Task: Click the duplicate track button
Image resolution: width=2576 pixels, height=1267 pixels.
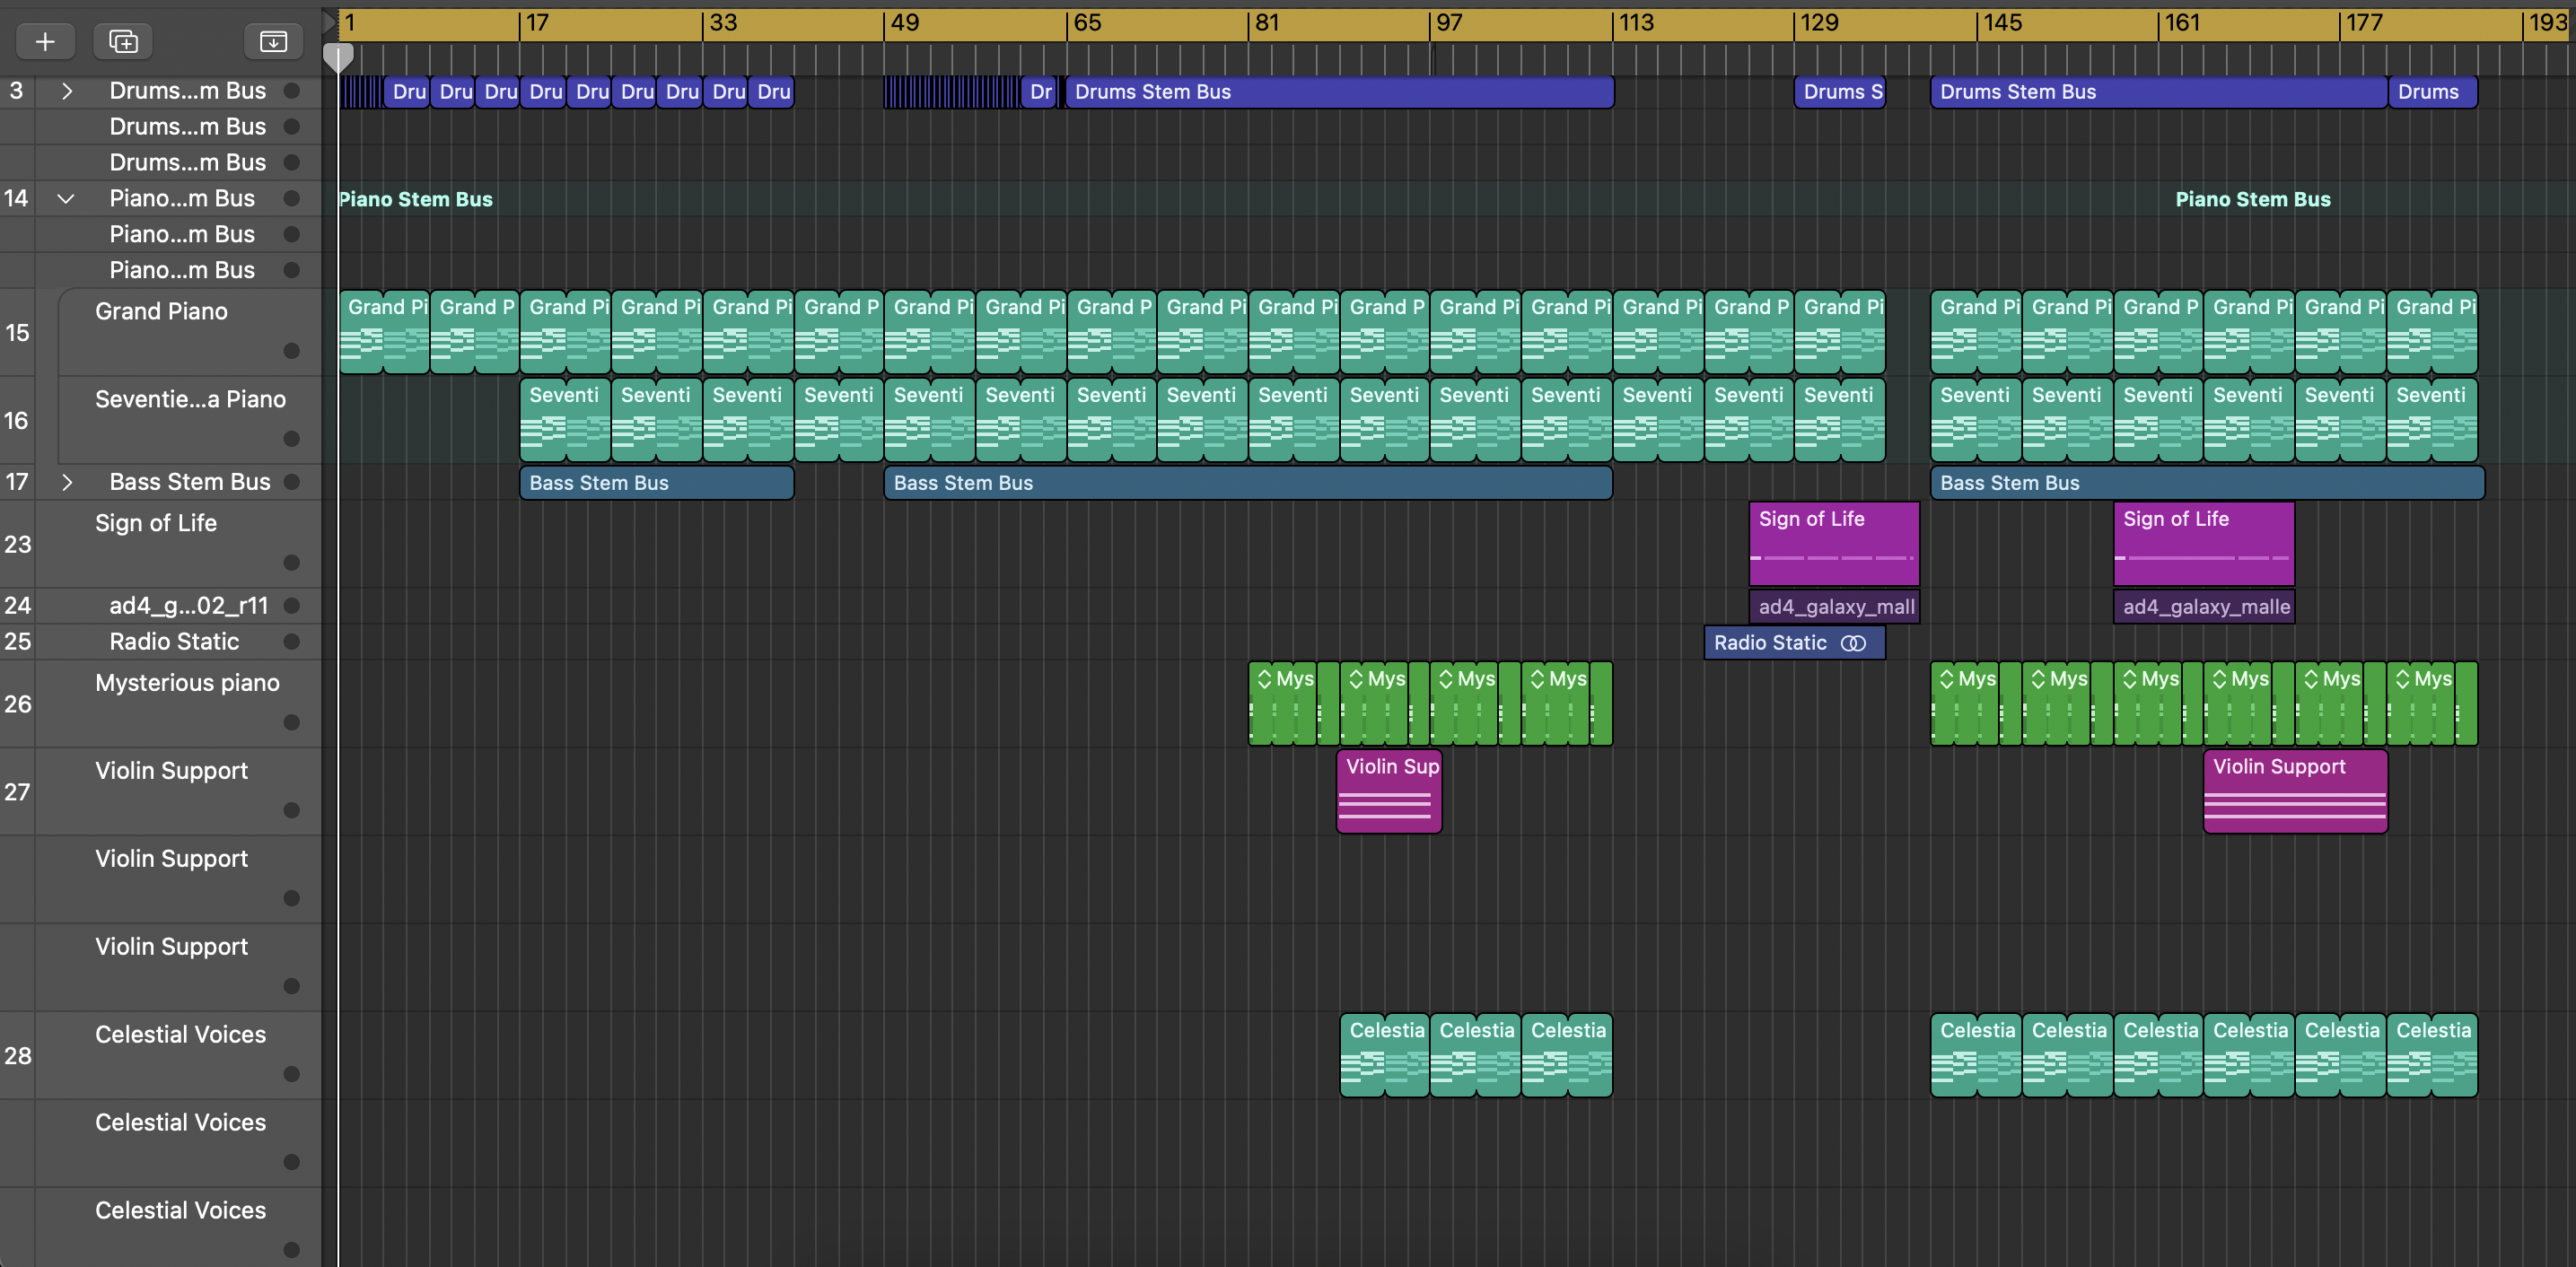Action: 123,41
